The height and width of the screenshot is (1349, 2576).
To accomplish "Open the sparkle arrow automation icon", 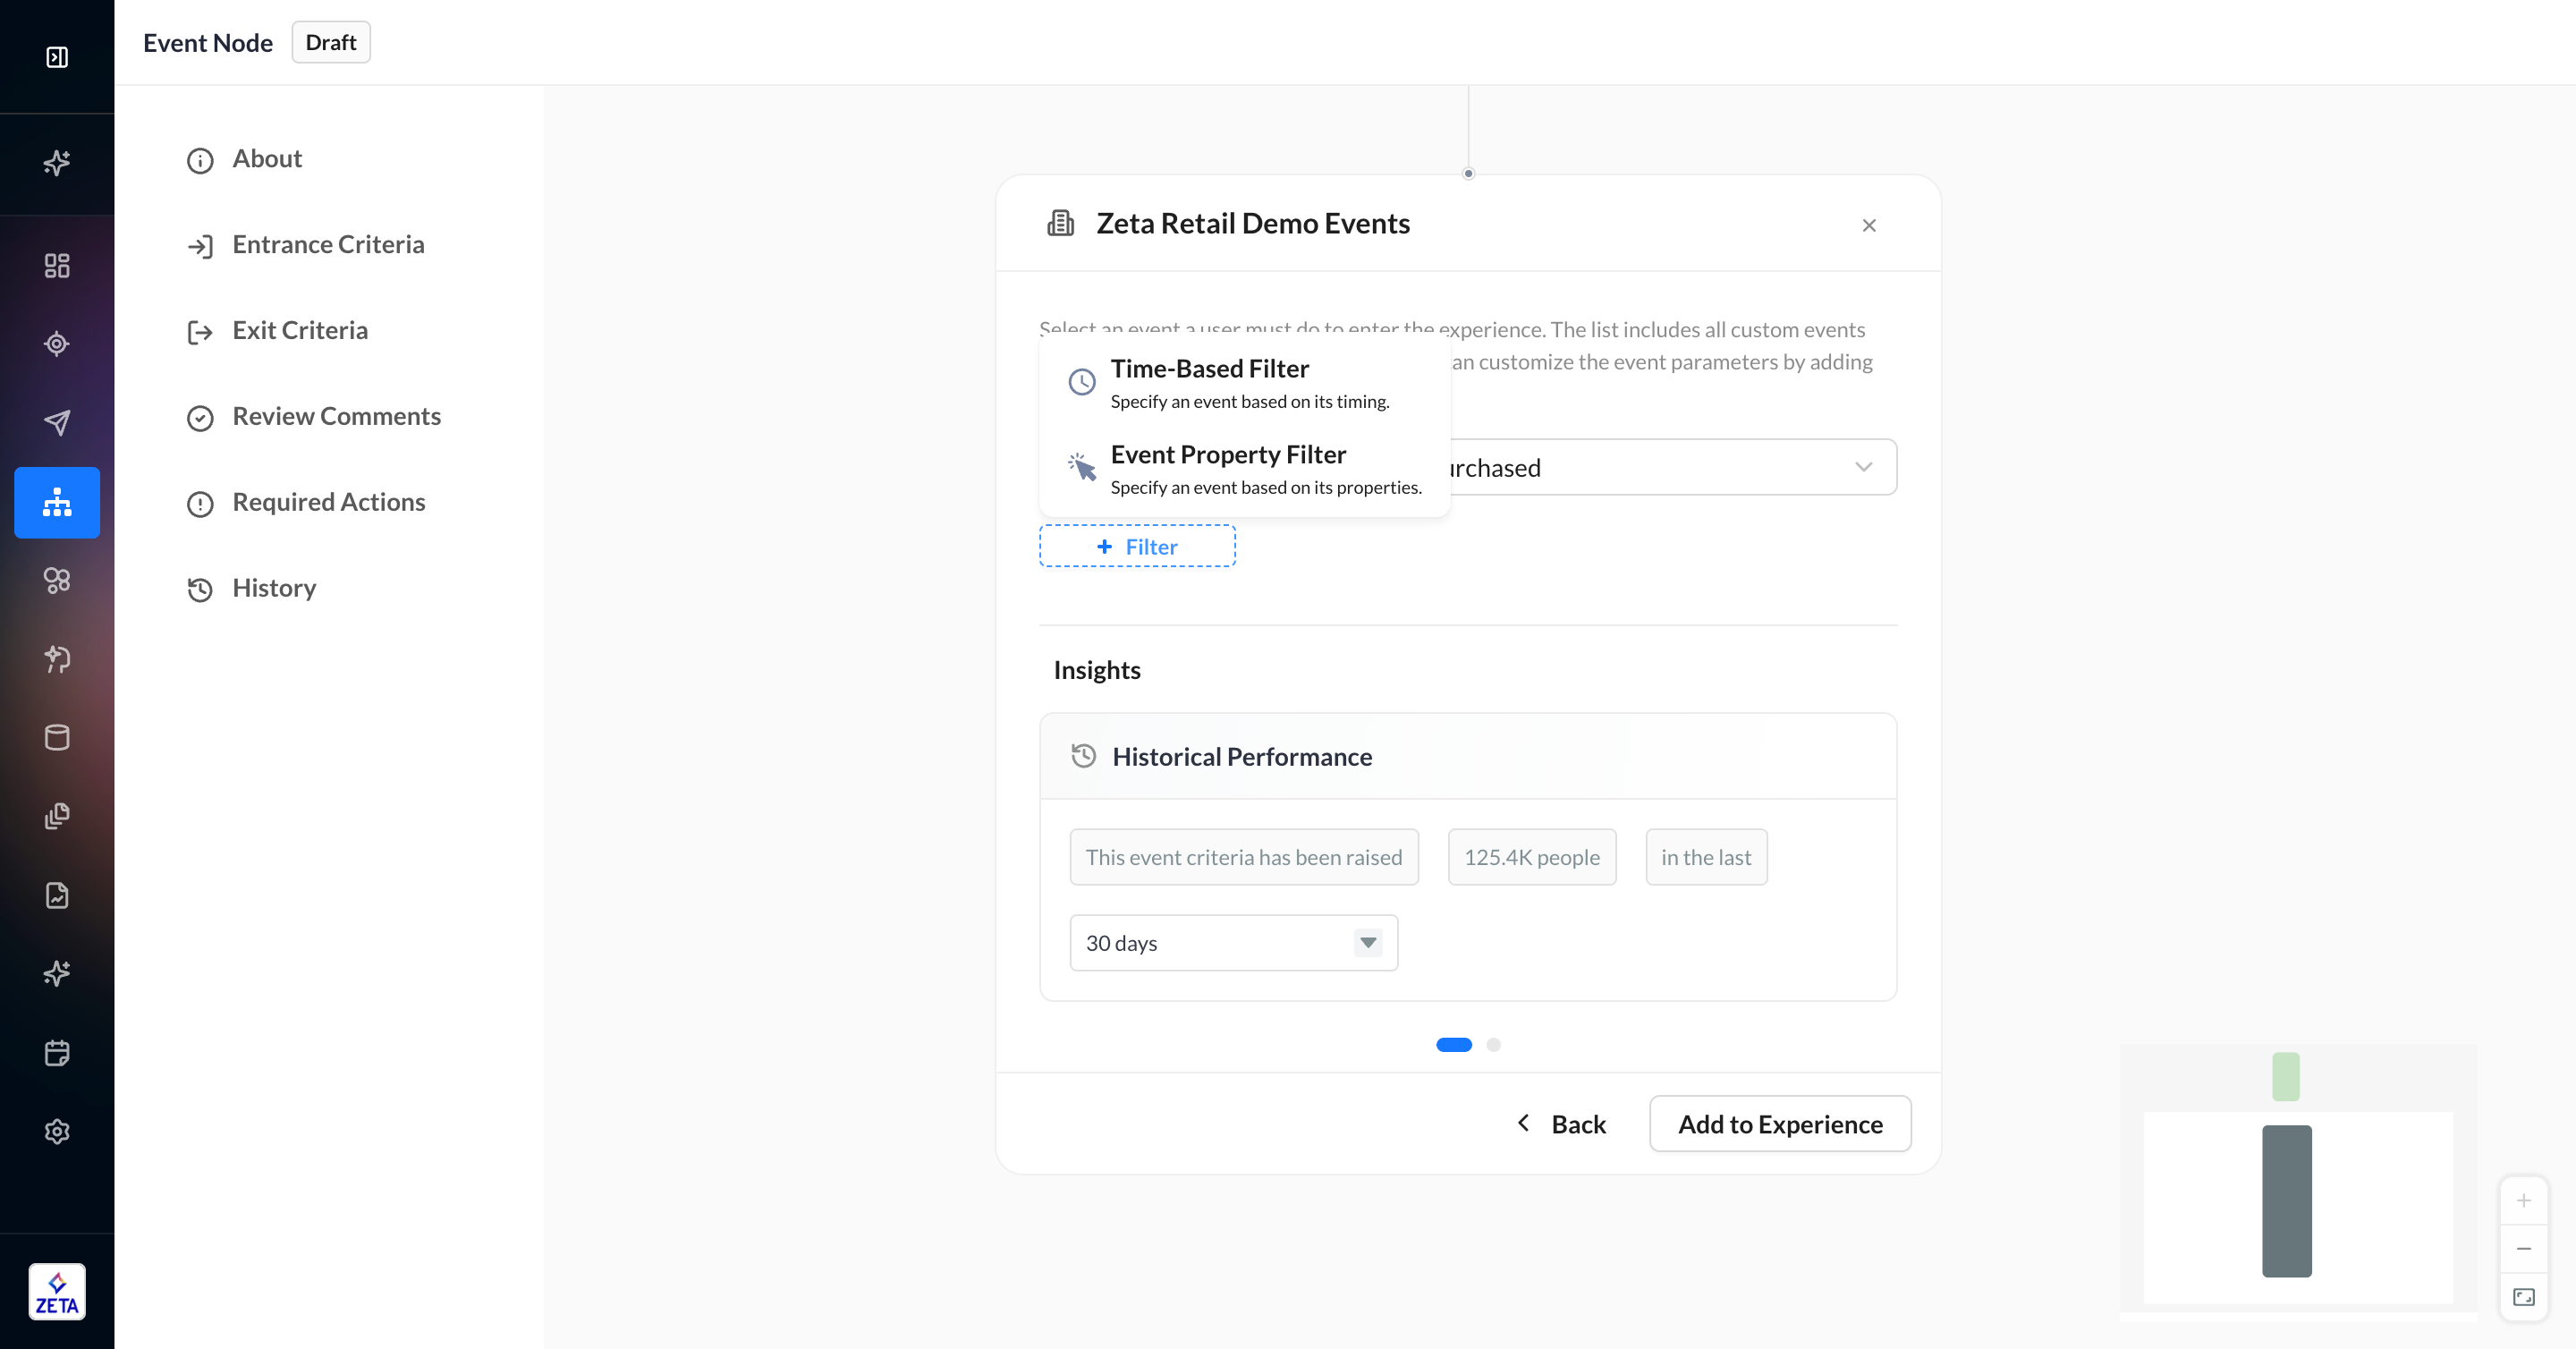I will (x=57, y=659).
